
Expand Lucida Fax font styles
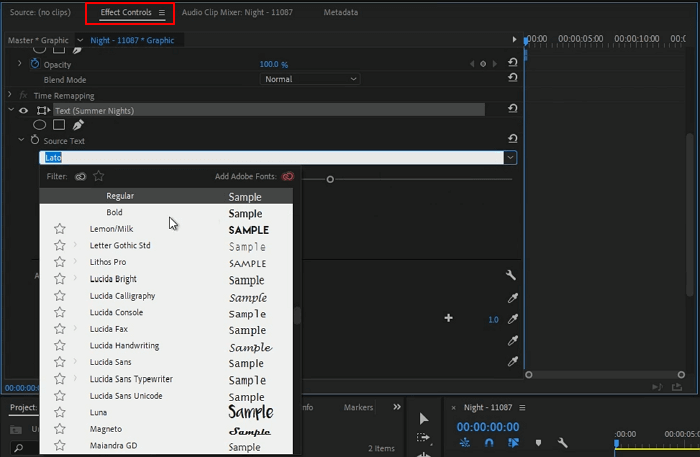(x=75, y=328)
